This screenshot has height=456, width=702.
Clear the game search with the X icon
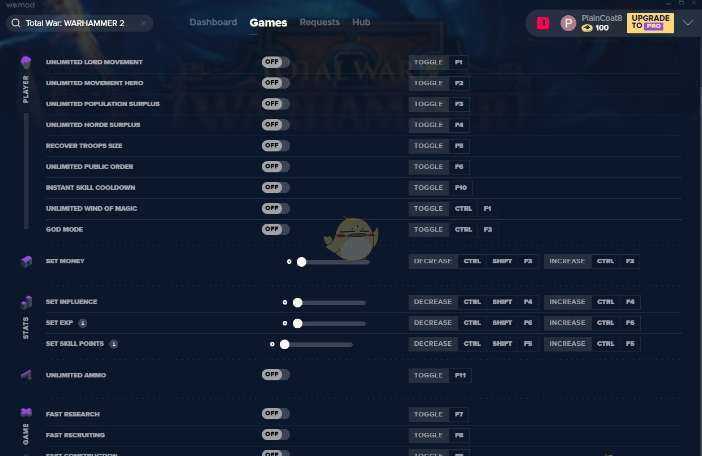pos(143,23)
